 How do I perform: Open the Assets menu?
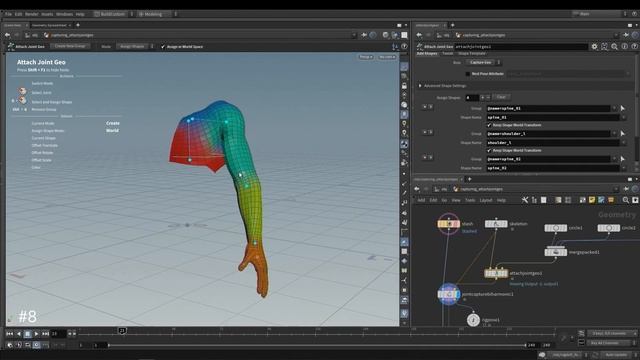click(x=47, y=14)
